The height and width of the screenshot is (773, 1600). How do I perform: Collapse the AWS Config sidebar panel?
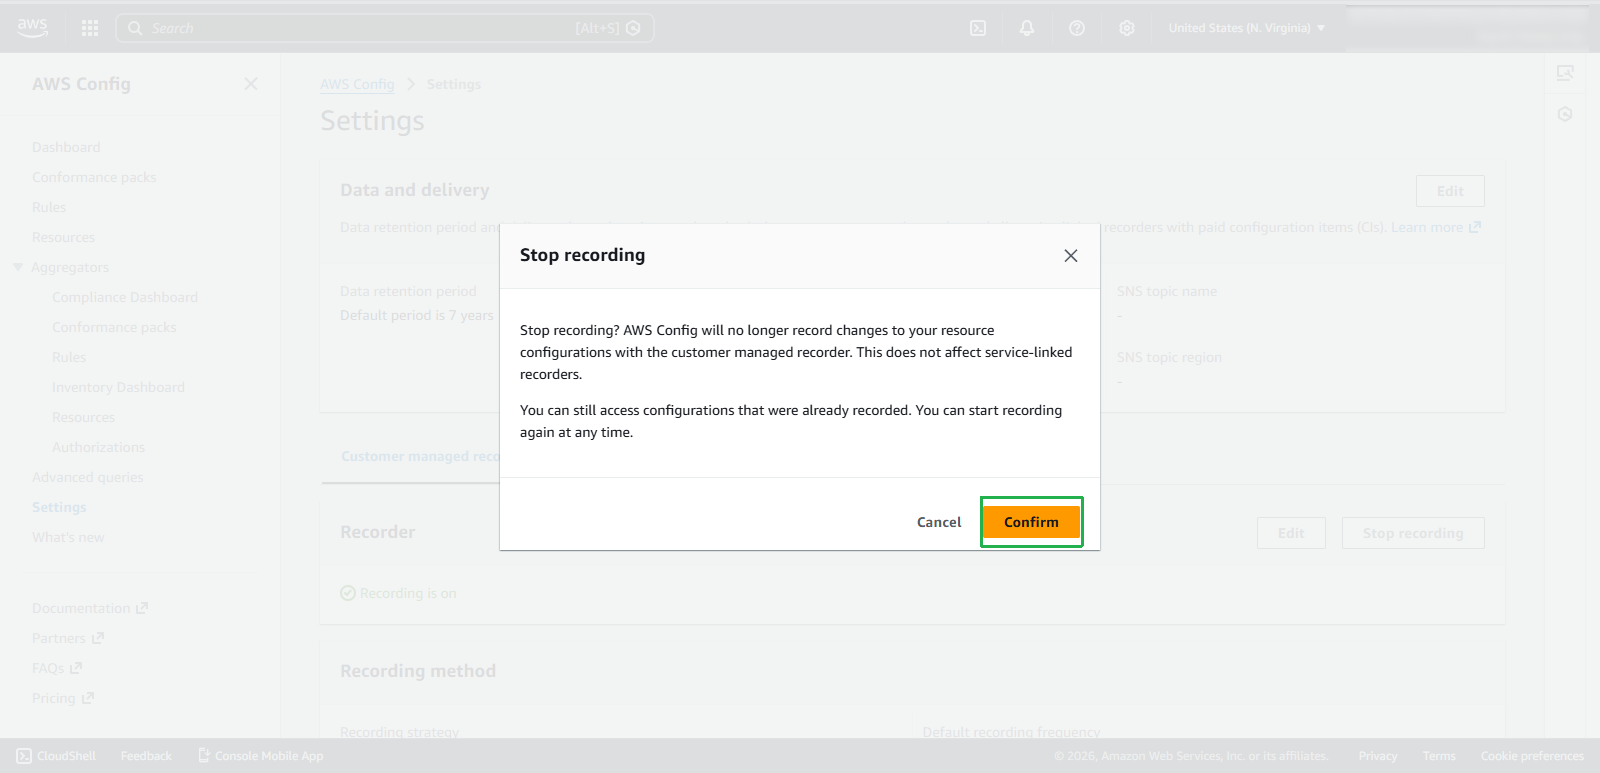(x=251, y=84)
